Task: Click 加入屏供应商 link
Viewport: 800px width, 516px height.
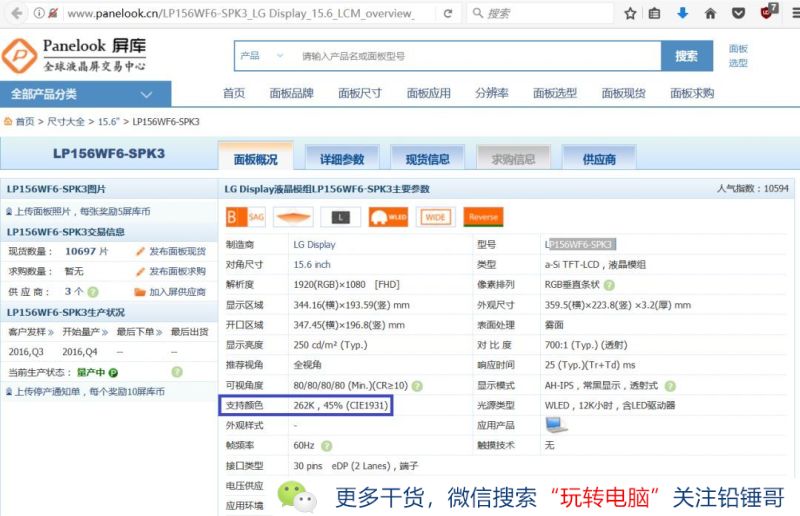Action: 177,292
